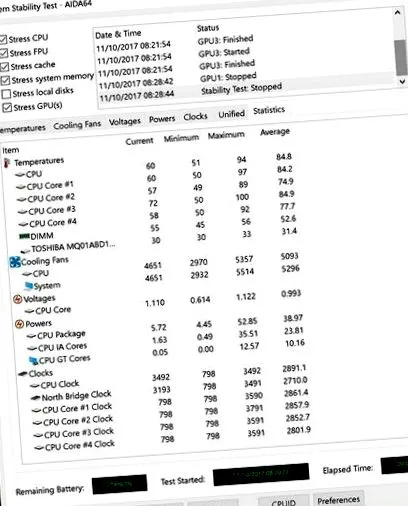
Task: Click the Current column header
Action: click(139, 141)
